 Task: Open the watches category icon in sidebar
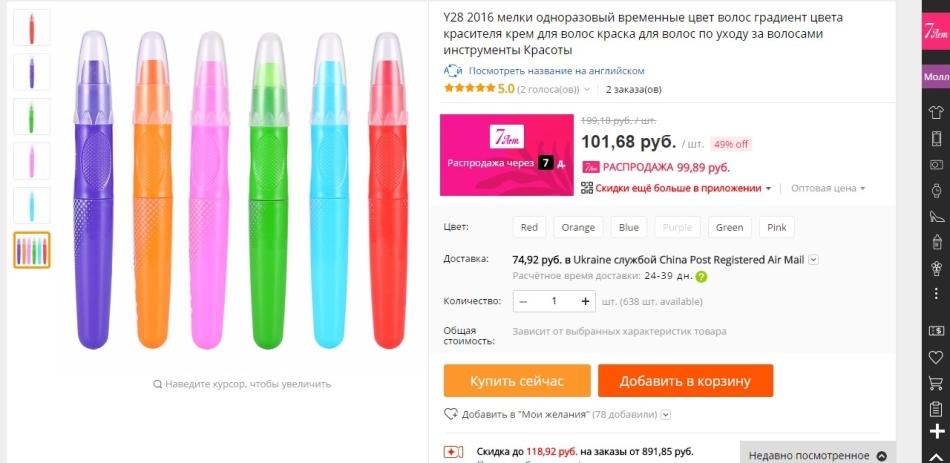[936, 190]
